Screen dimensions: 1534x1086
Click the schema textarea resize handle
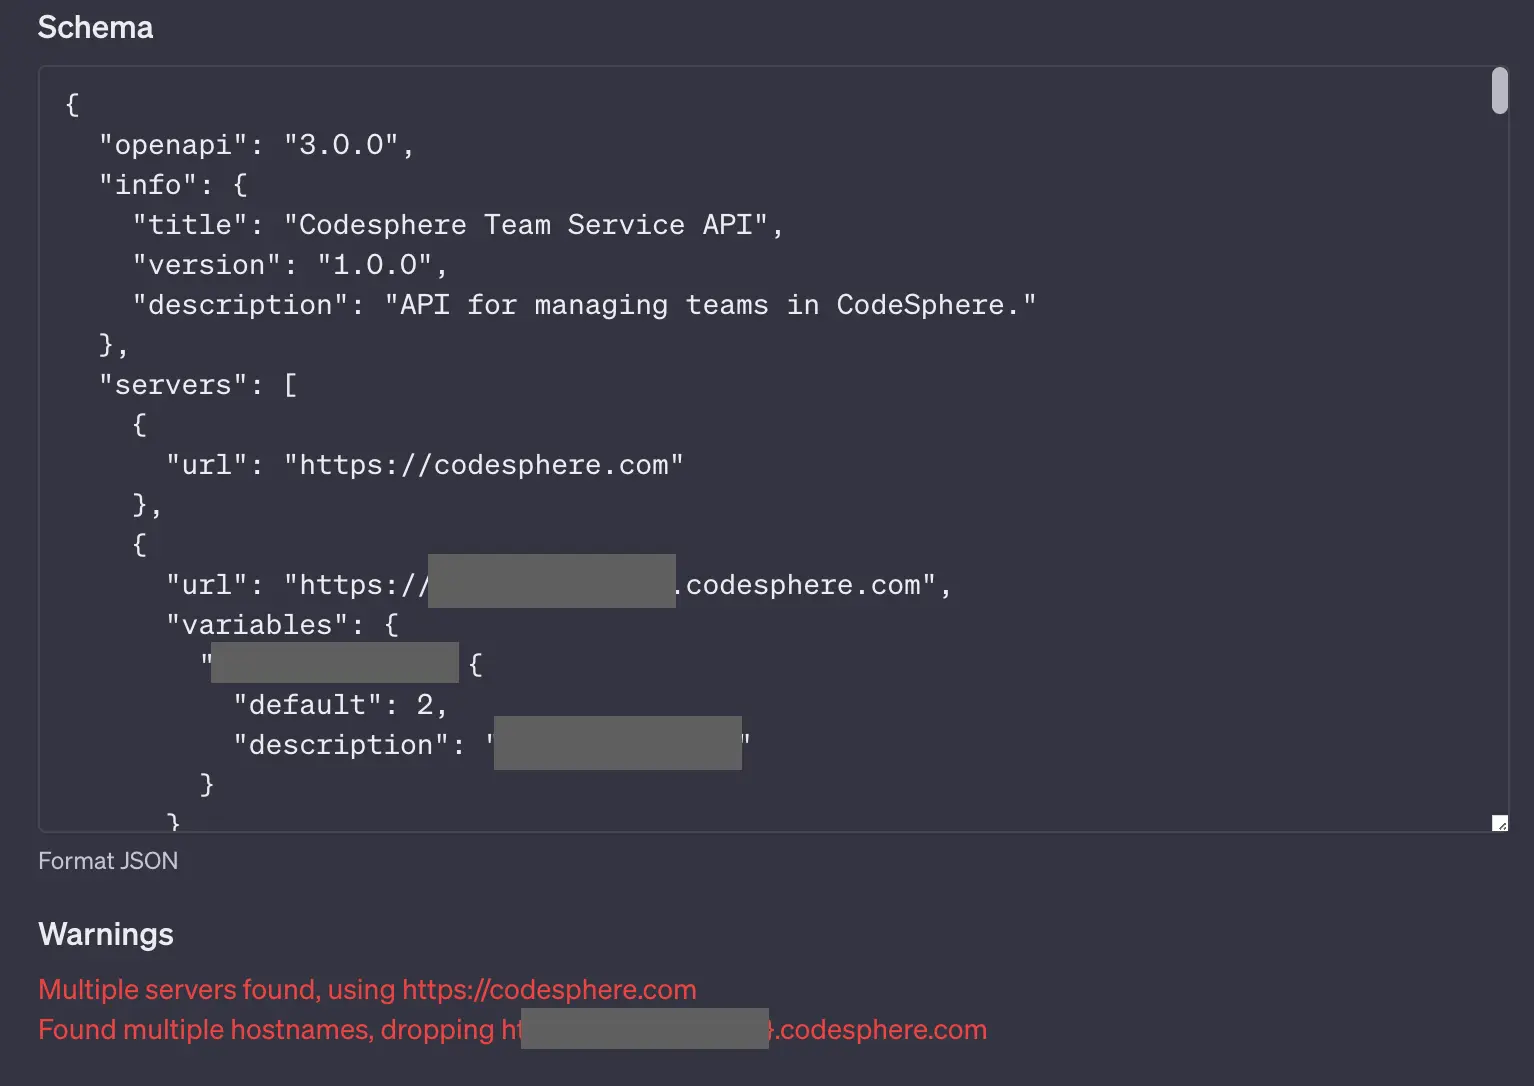click(1499, 823)
